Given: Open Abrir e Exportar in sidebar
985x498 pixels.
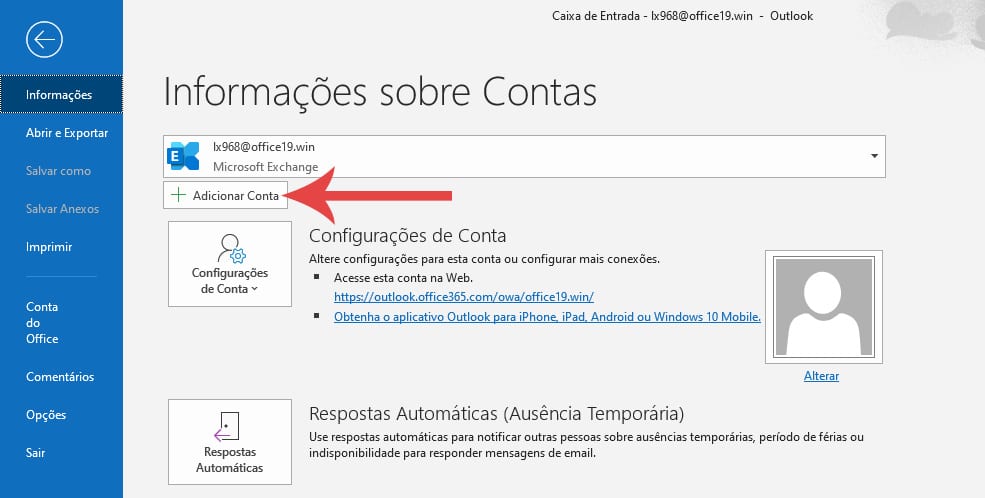Looking at the screenshot, I should pos(67,133).
